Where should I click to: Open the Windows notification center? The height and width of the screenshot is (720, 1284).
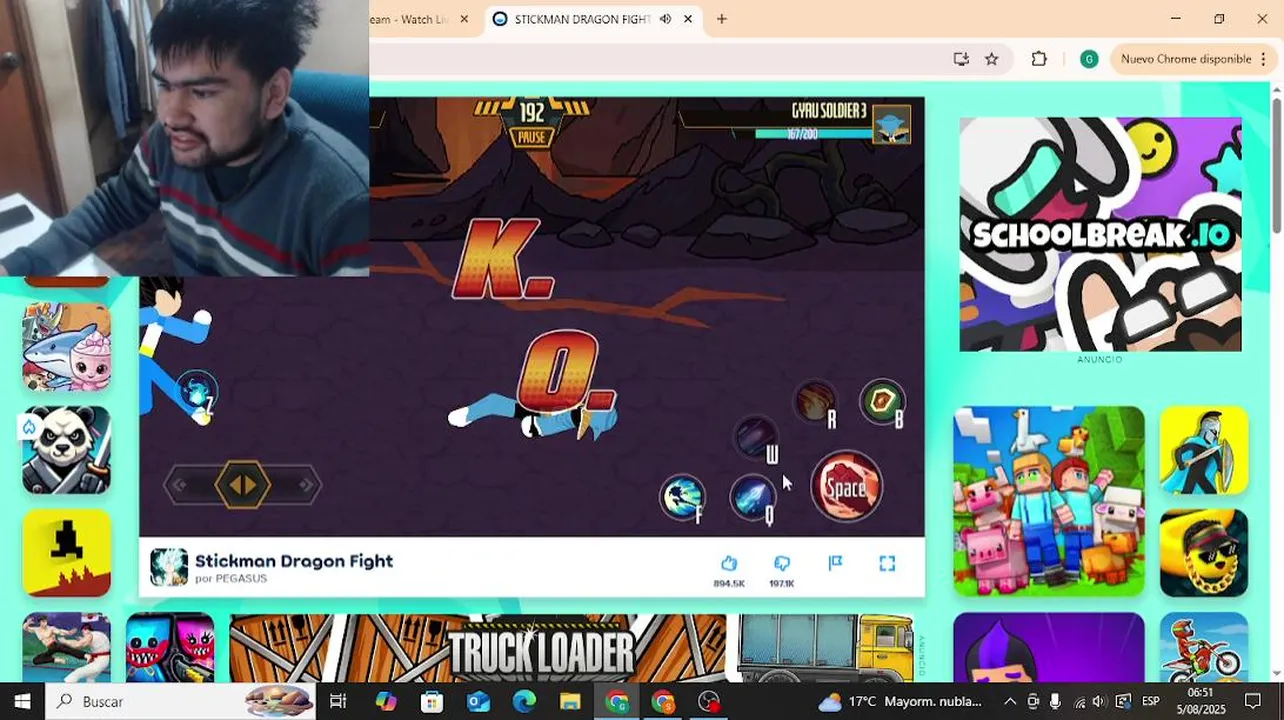[x=1253, y=701]
